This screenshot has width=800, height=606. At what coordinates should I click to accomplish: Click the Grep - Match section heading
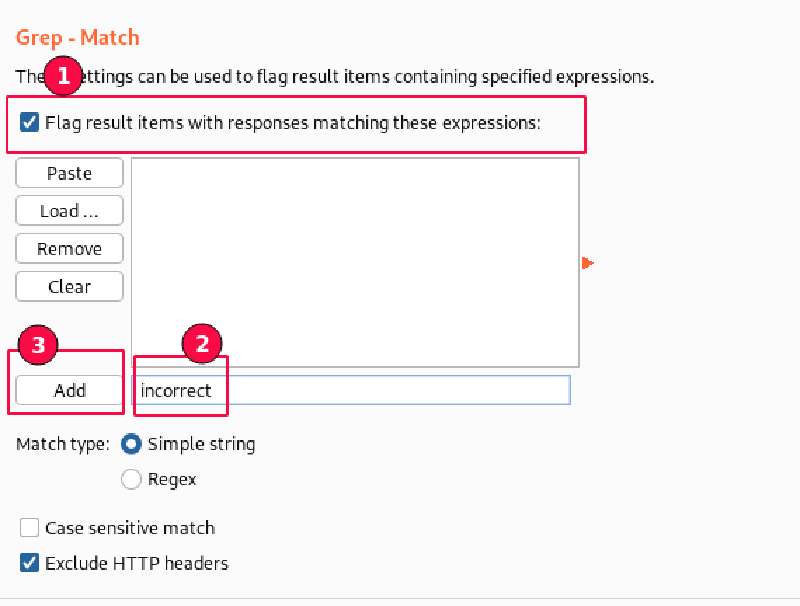tap(78, 38)
